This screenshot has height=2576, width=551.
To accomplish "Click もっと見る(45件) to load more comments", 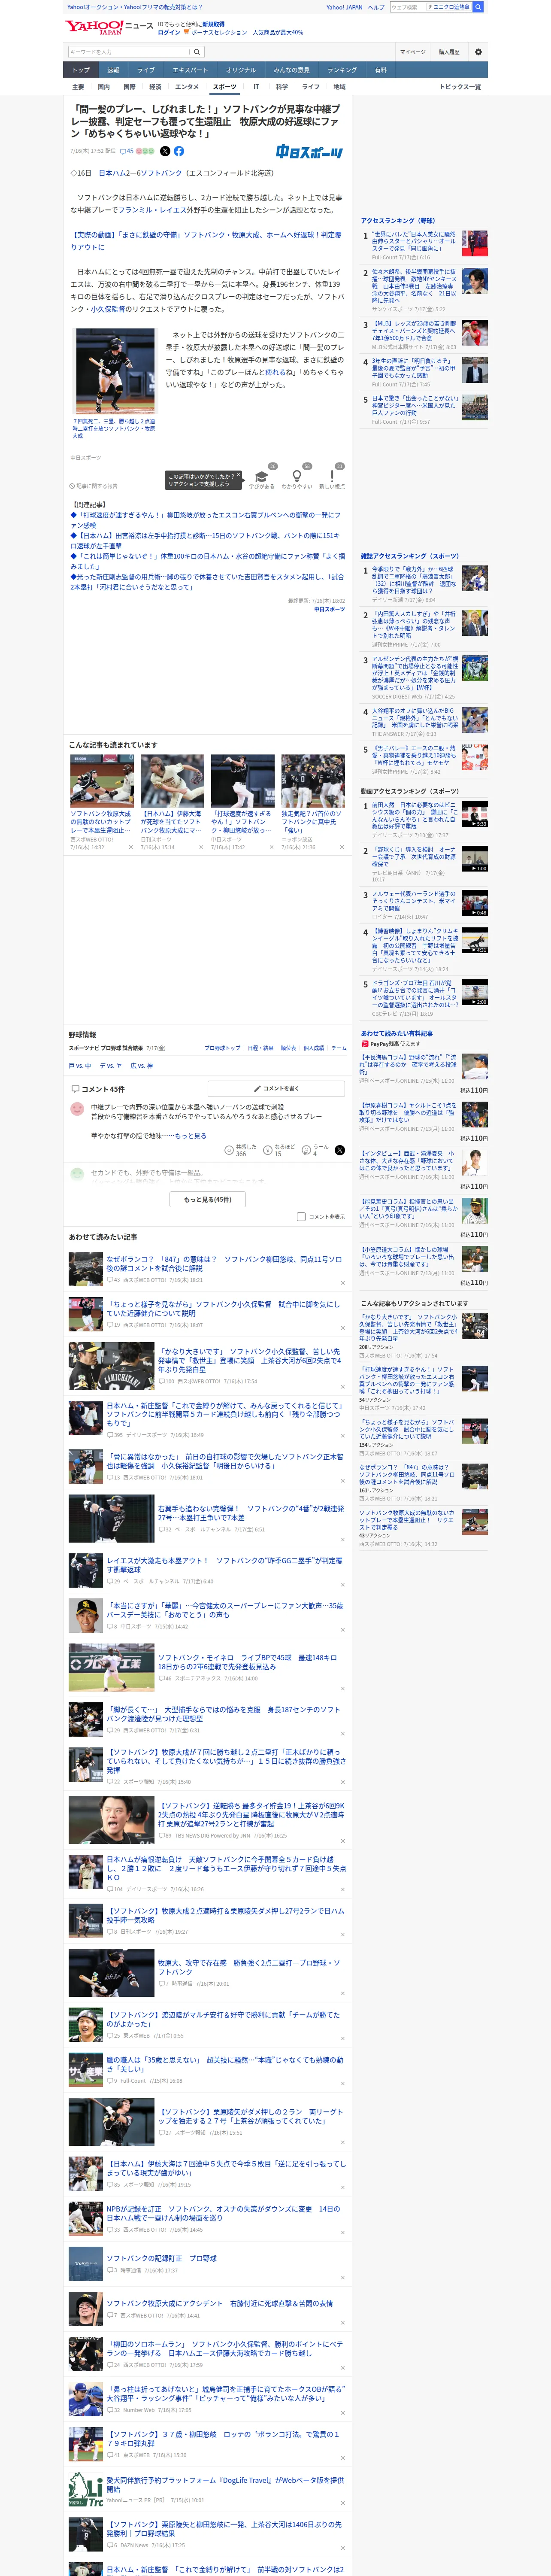I will coord(208,1199).
